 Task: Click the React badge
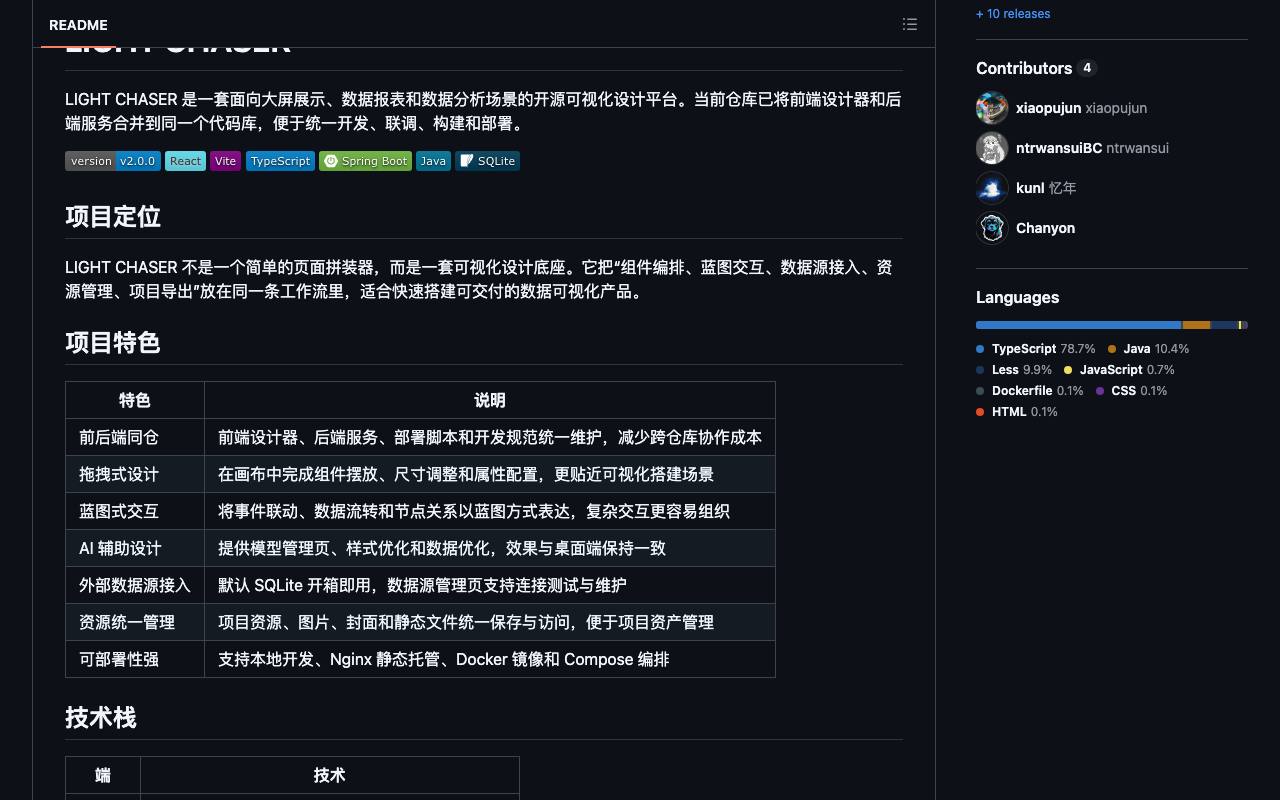pos(185,161)
